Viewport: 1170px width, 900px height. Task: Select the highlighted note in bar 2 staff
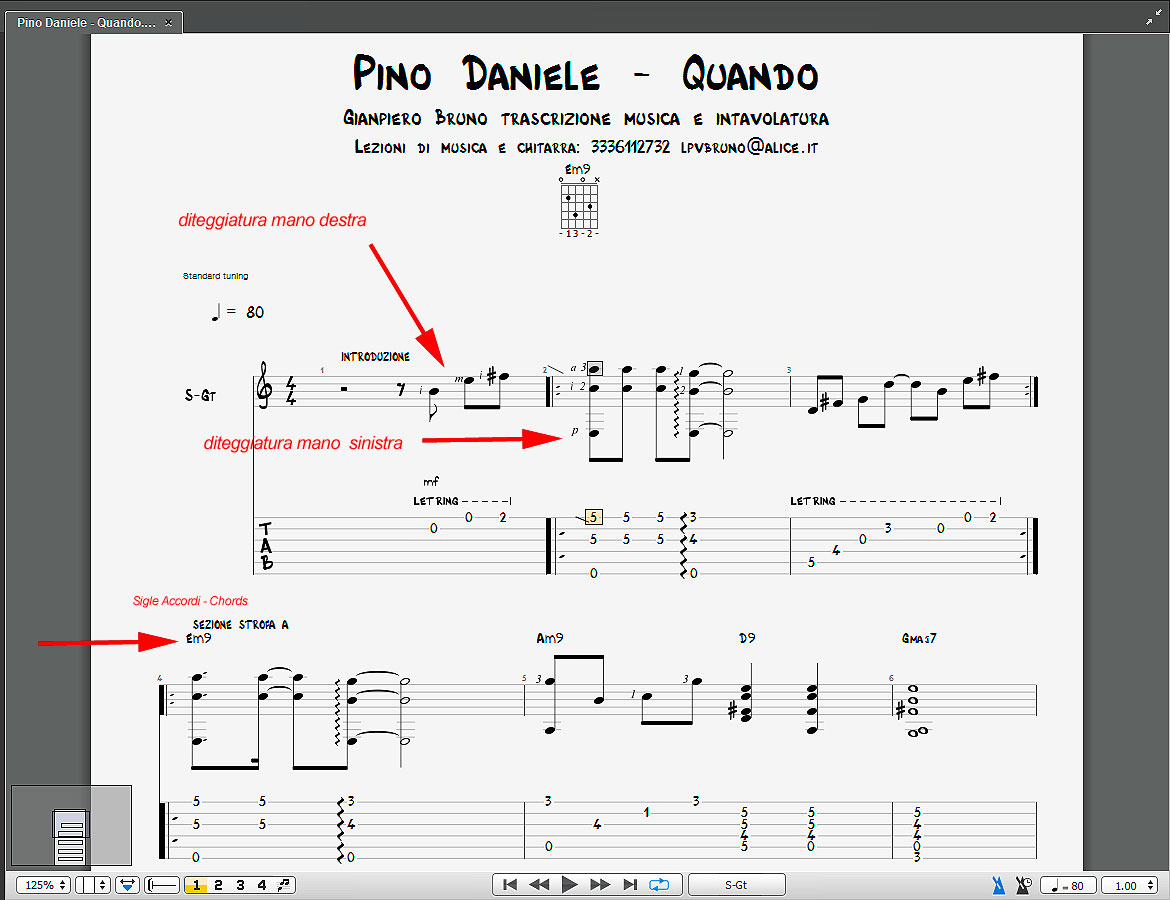click(x=595, y=369)
